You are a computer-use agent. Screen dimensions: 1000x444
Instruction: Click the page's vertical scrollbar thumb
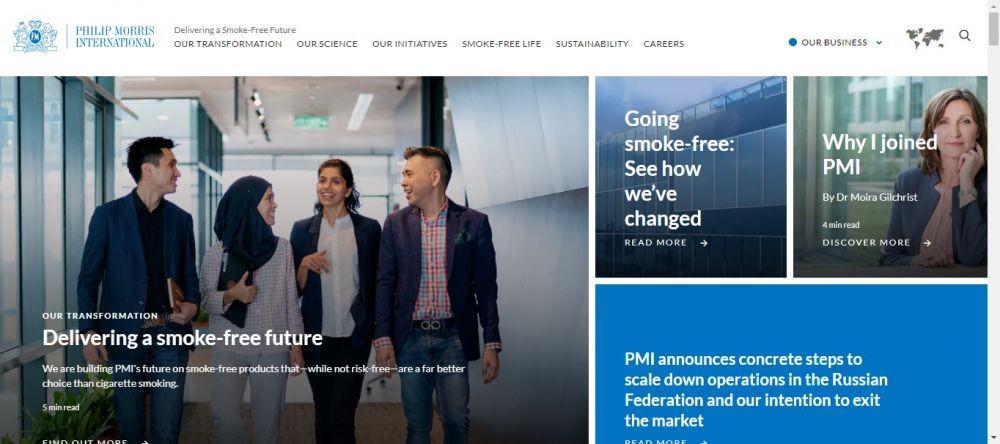point(994,28)
